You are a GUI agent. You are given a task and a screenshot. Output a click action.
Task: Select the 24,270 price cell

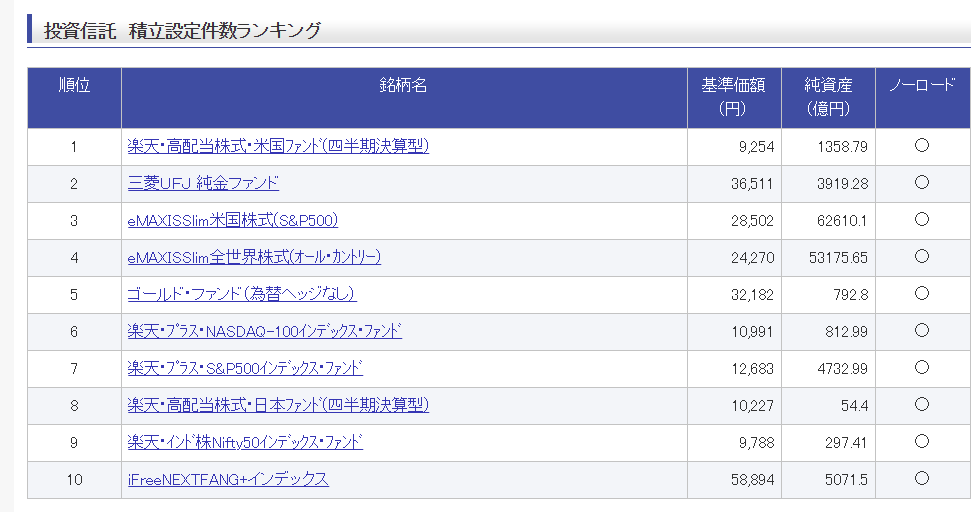pos(734,258)
